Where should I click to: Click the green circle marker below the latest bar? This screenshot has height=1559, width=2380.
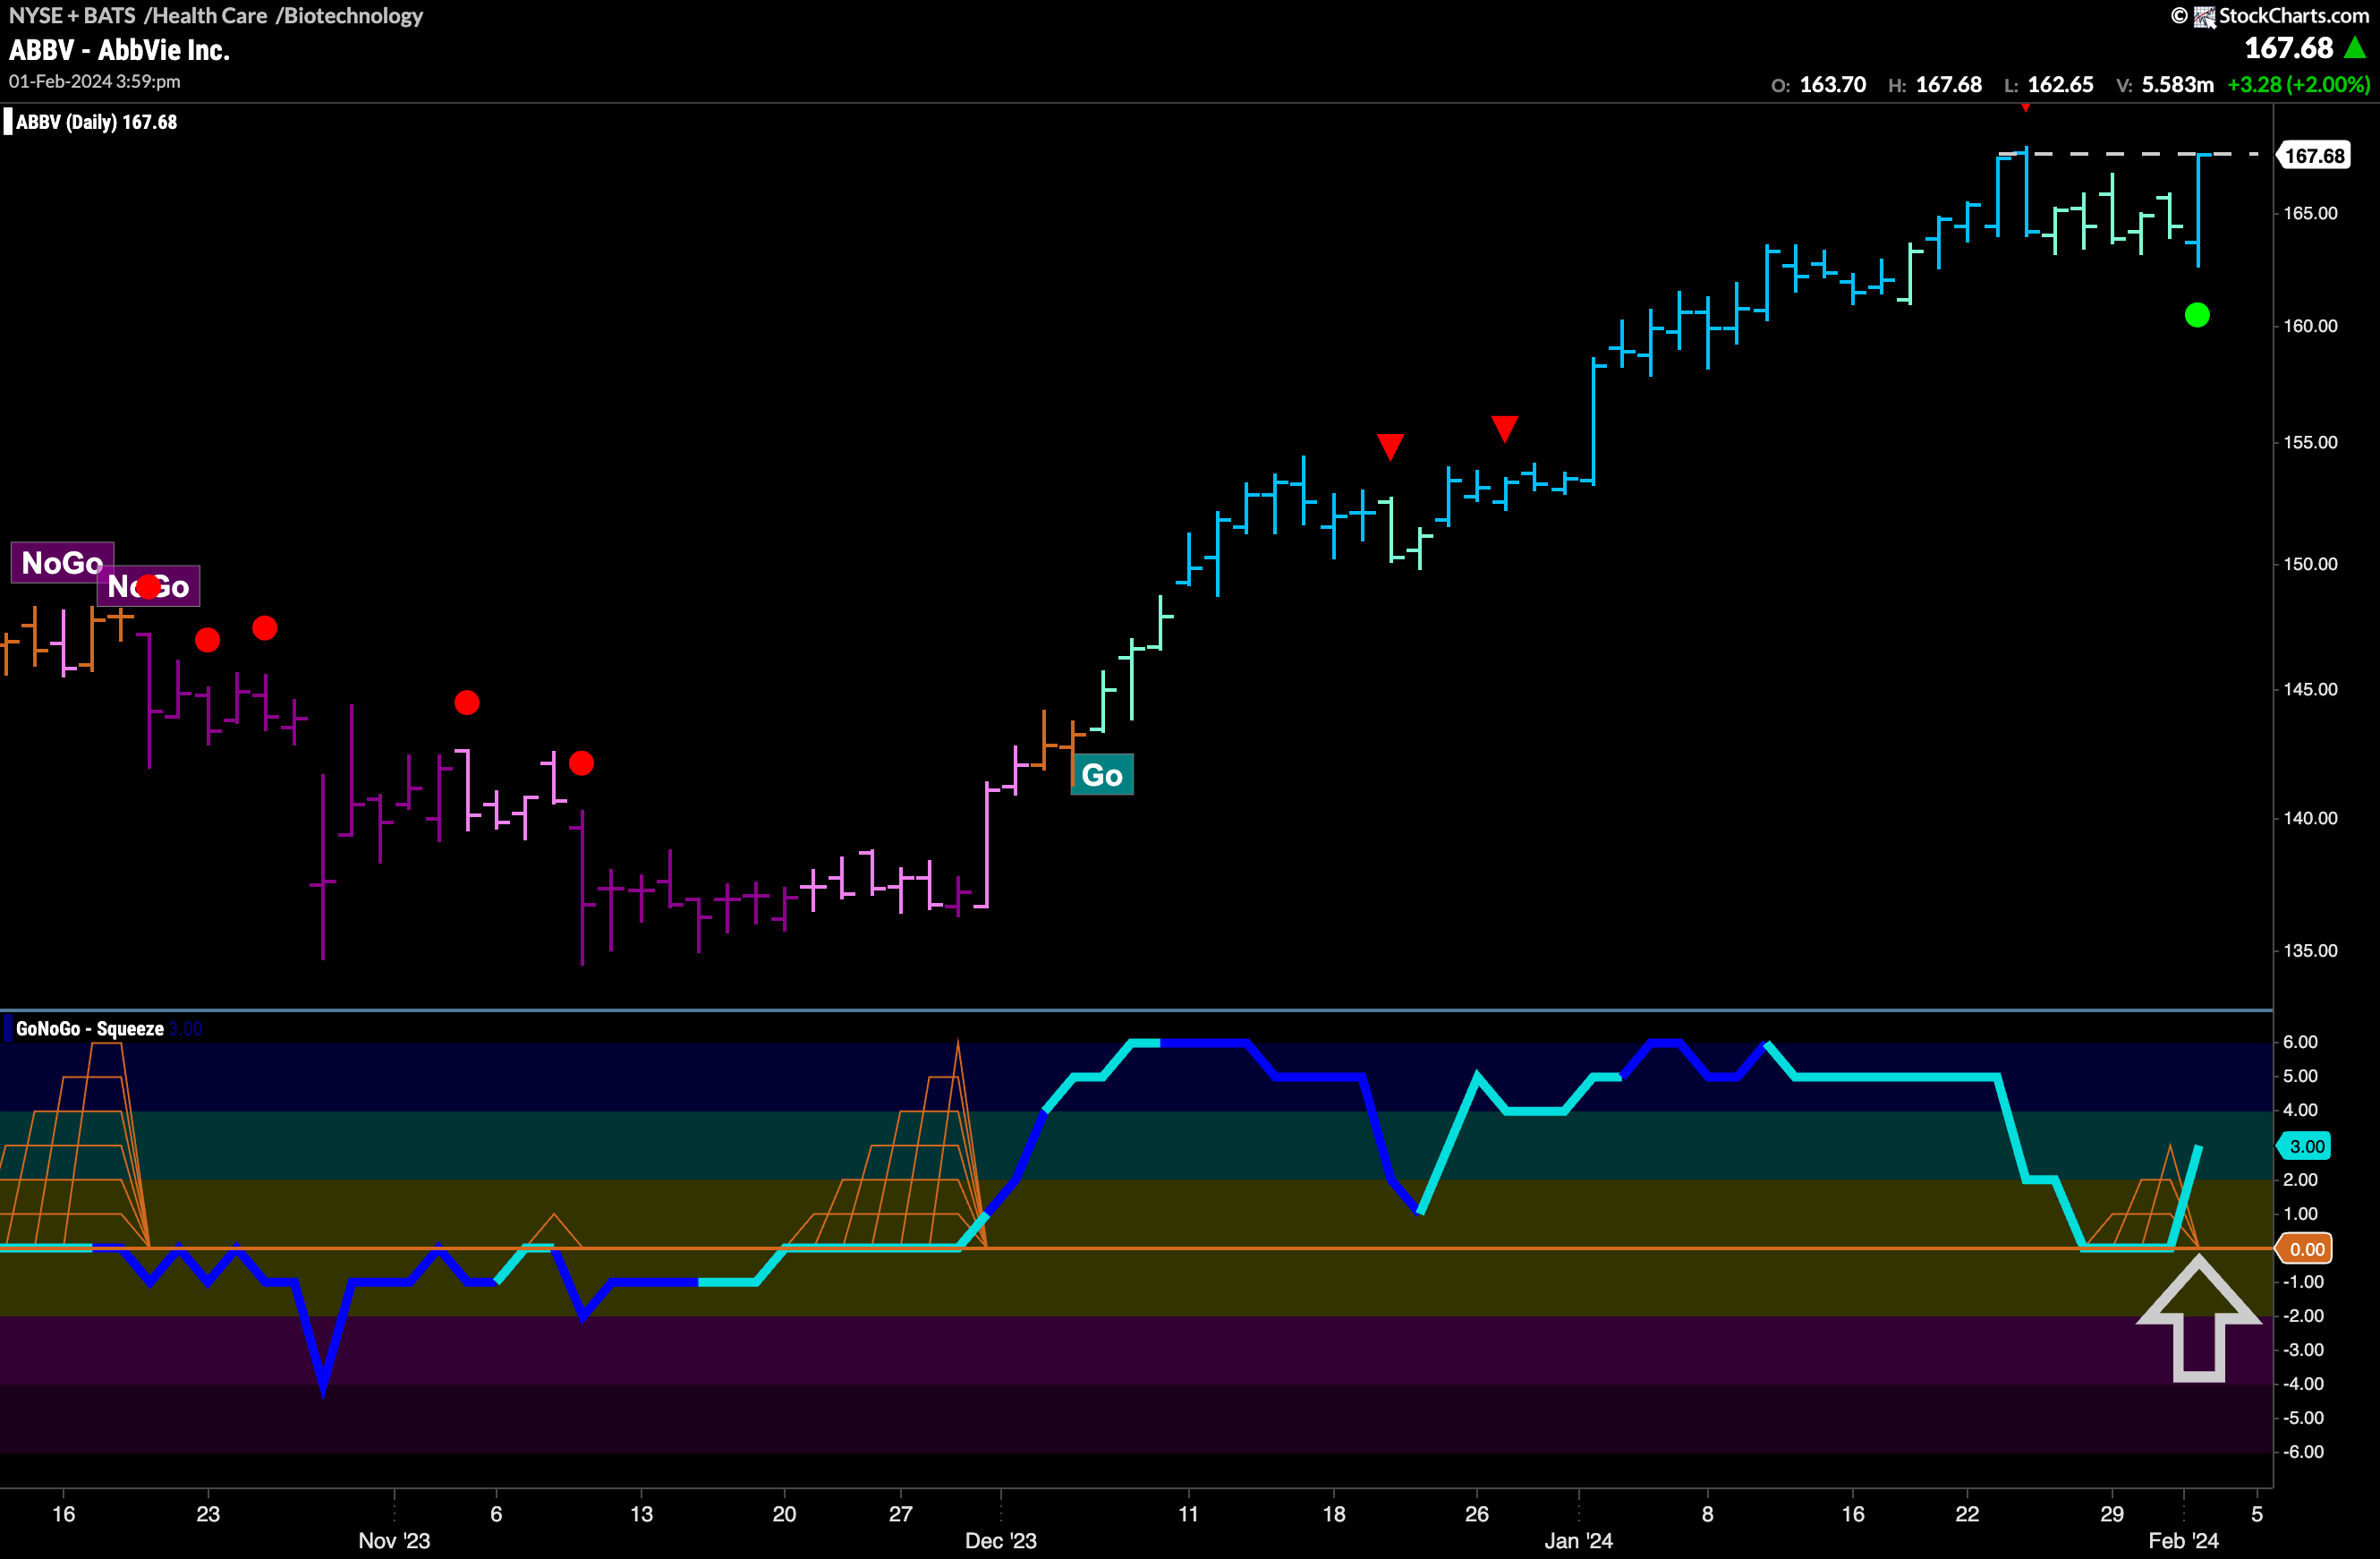point(2197,316)
